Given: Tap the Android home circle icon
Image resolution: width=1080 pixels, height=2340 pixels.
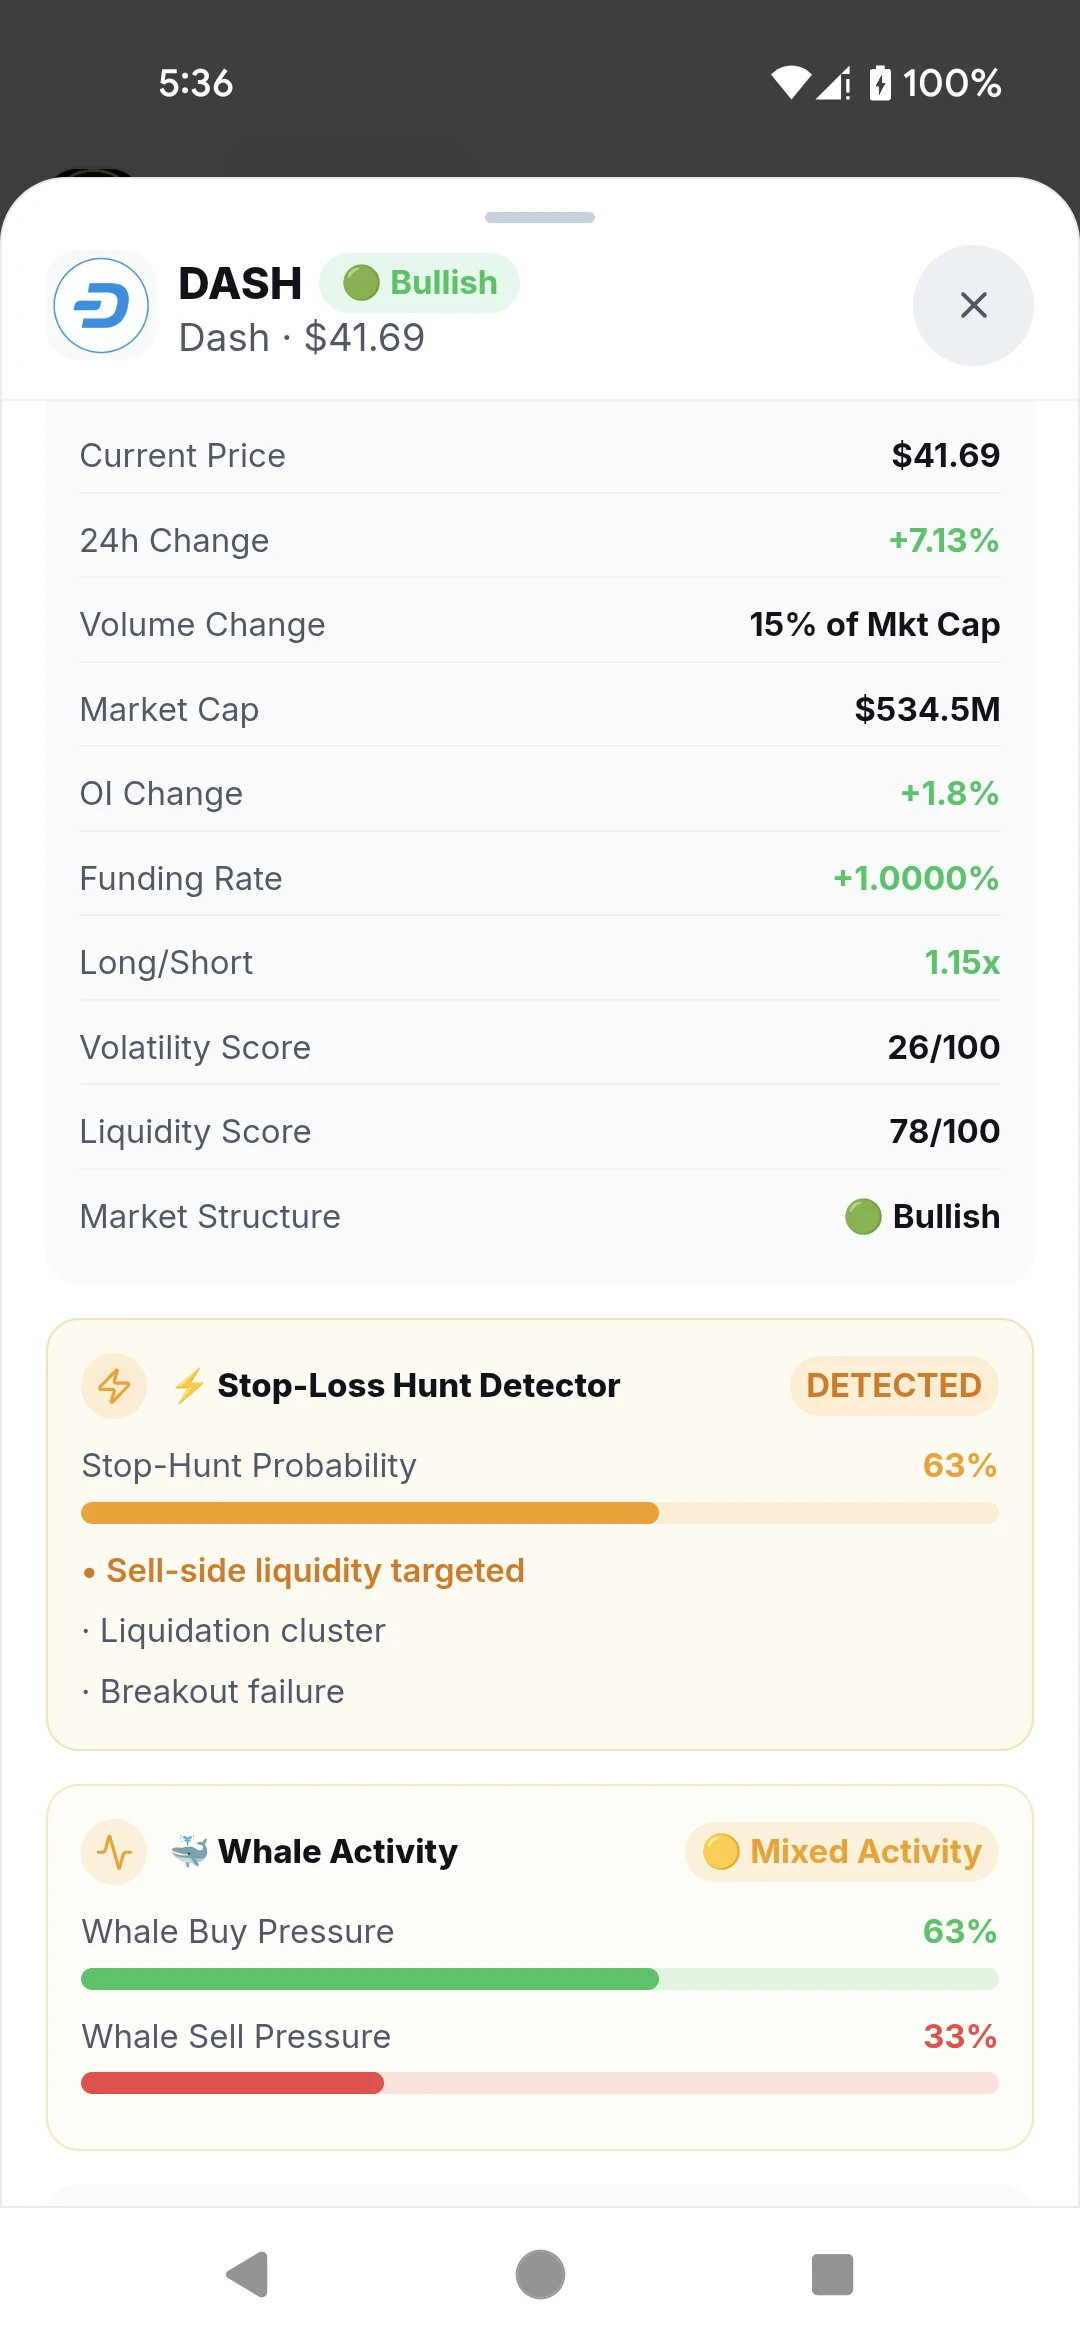Looking at the screenshot, I should click(x=540, y=2275).
